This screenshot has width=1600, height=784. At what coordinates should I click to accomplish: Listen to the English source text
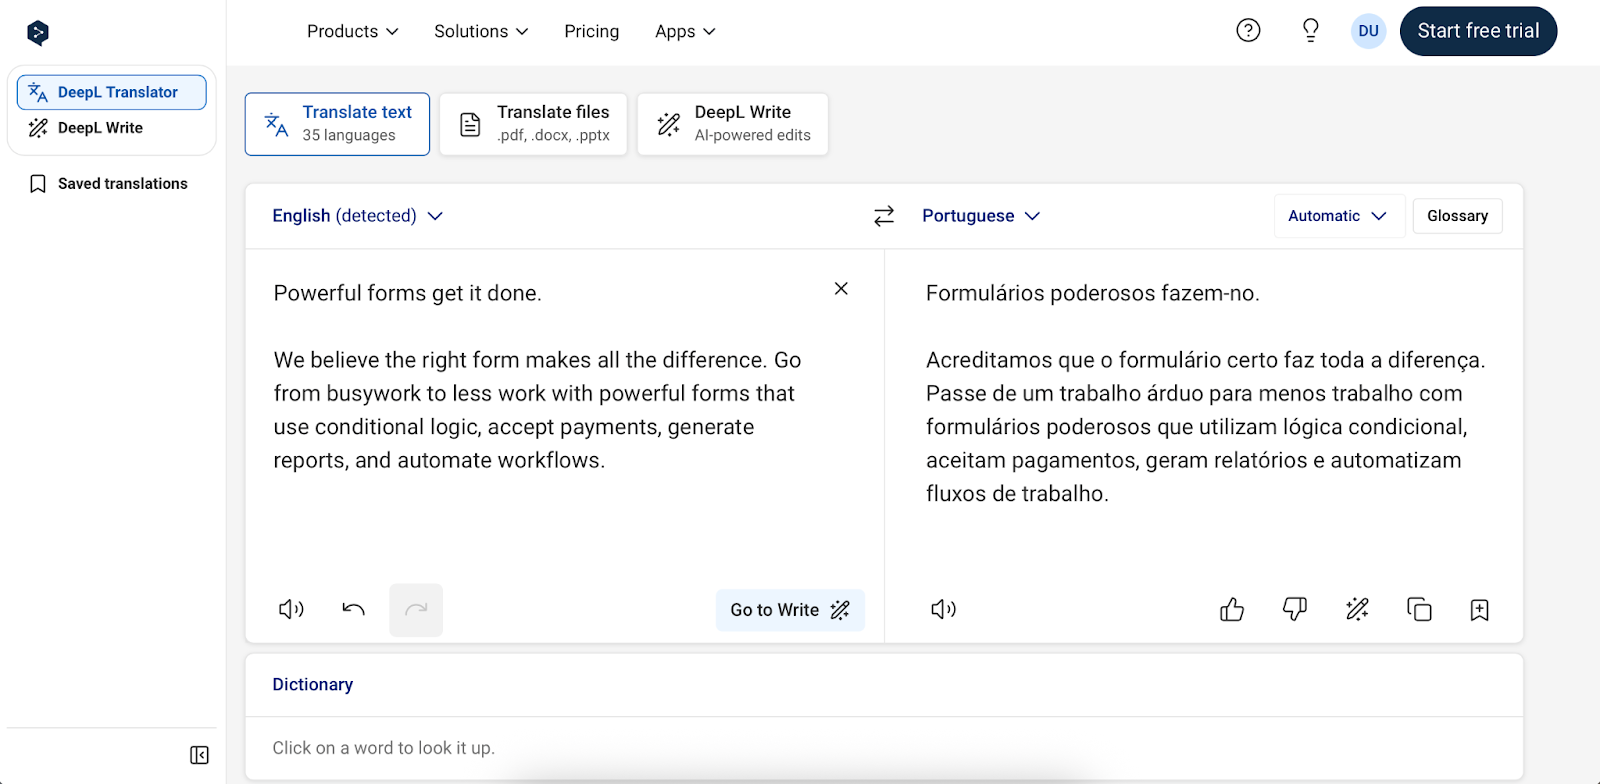click(291, 609)
